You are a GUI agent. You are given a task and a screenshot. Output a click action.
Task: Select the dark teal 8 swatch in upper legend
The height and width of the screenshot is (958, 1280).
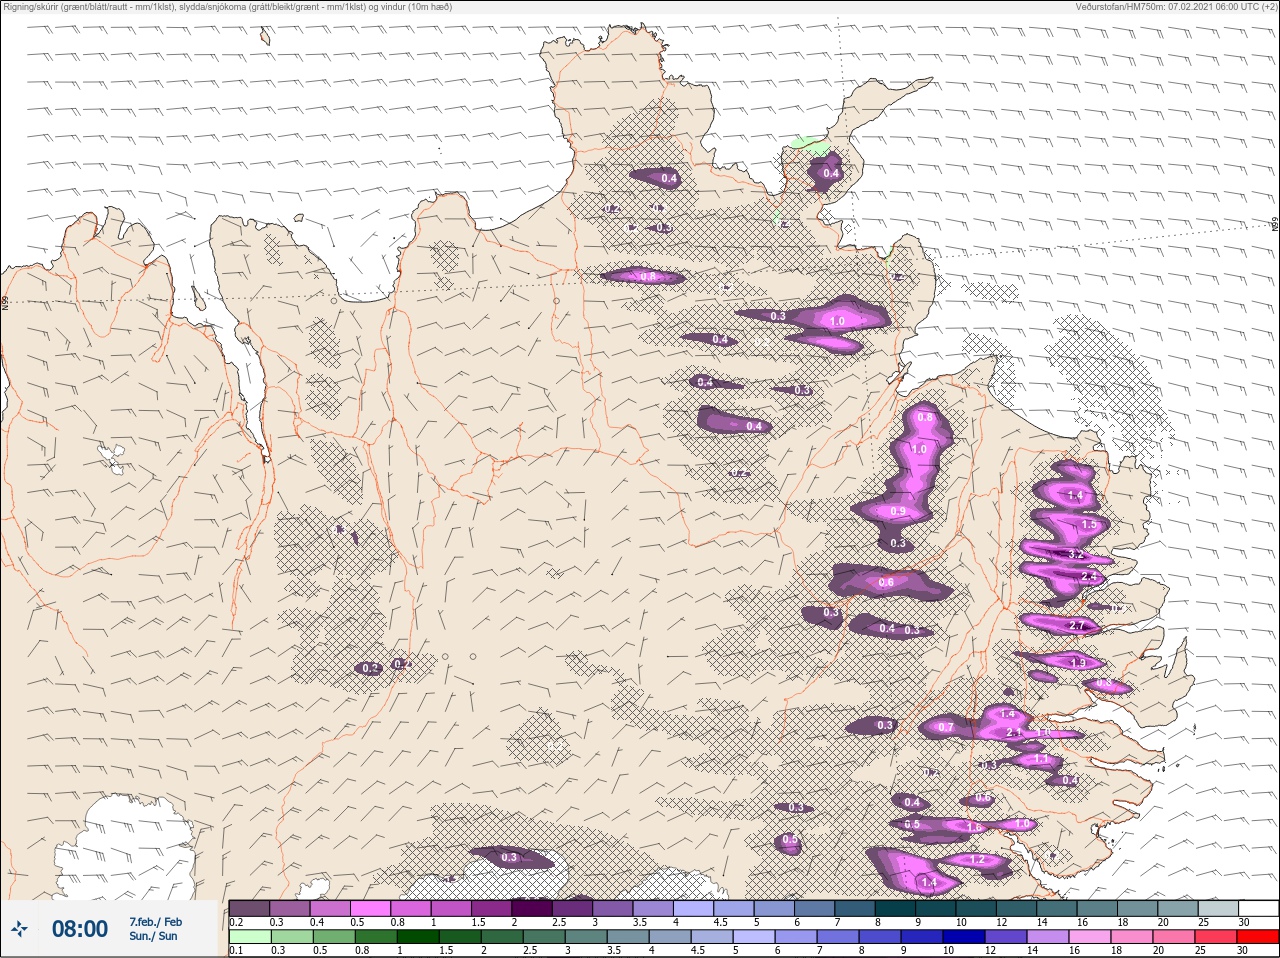[x=897, y=908]
